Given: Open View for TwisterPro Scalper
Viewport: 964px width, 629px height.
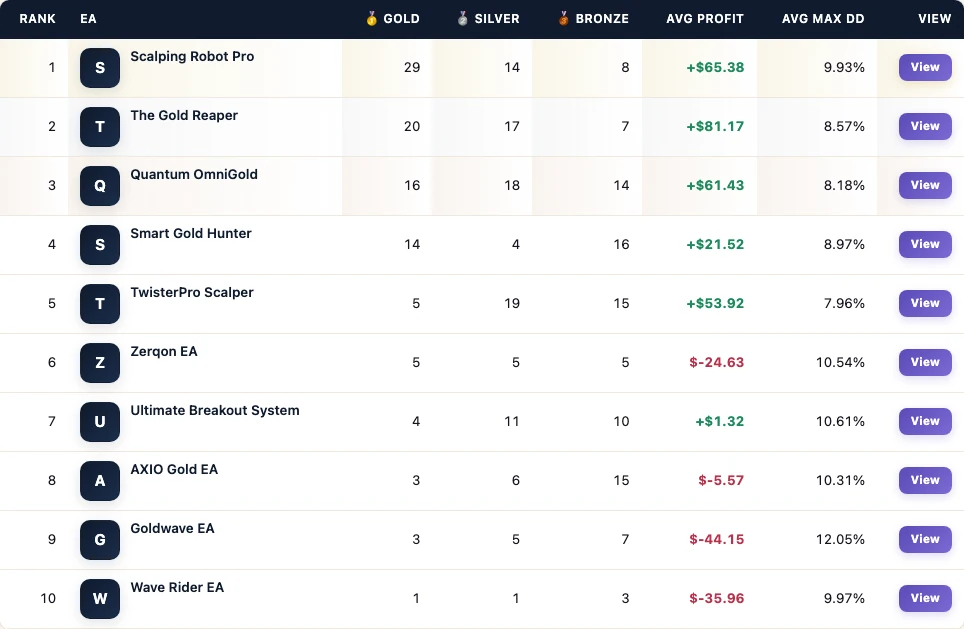Looking at the screenshot, I should (x=925, y=303).
